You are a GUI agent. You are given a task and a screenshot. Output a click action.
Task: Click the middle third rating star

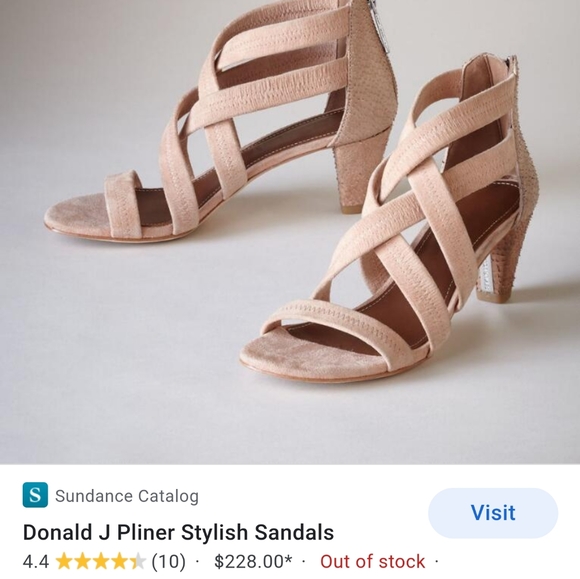coord(101,561)
